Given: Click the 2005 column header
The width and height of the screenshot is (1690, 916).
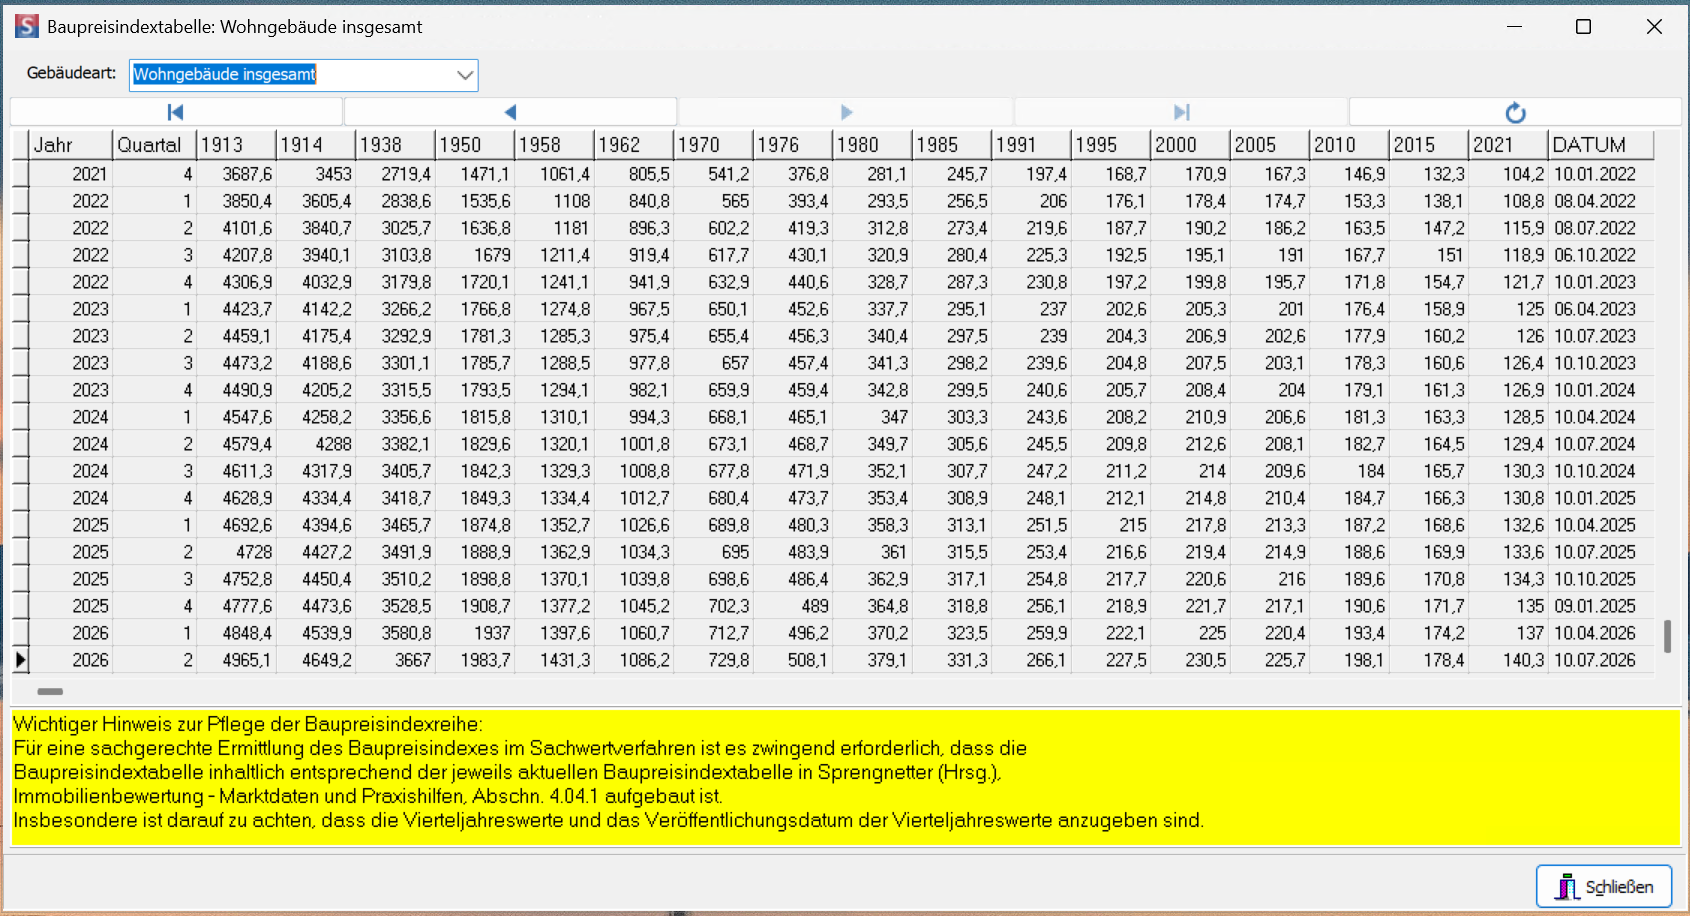Looking at the screenshot, I should point(1270,145).
